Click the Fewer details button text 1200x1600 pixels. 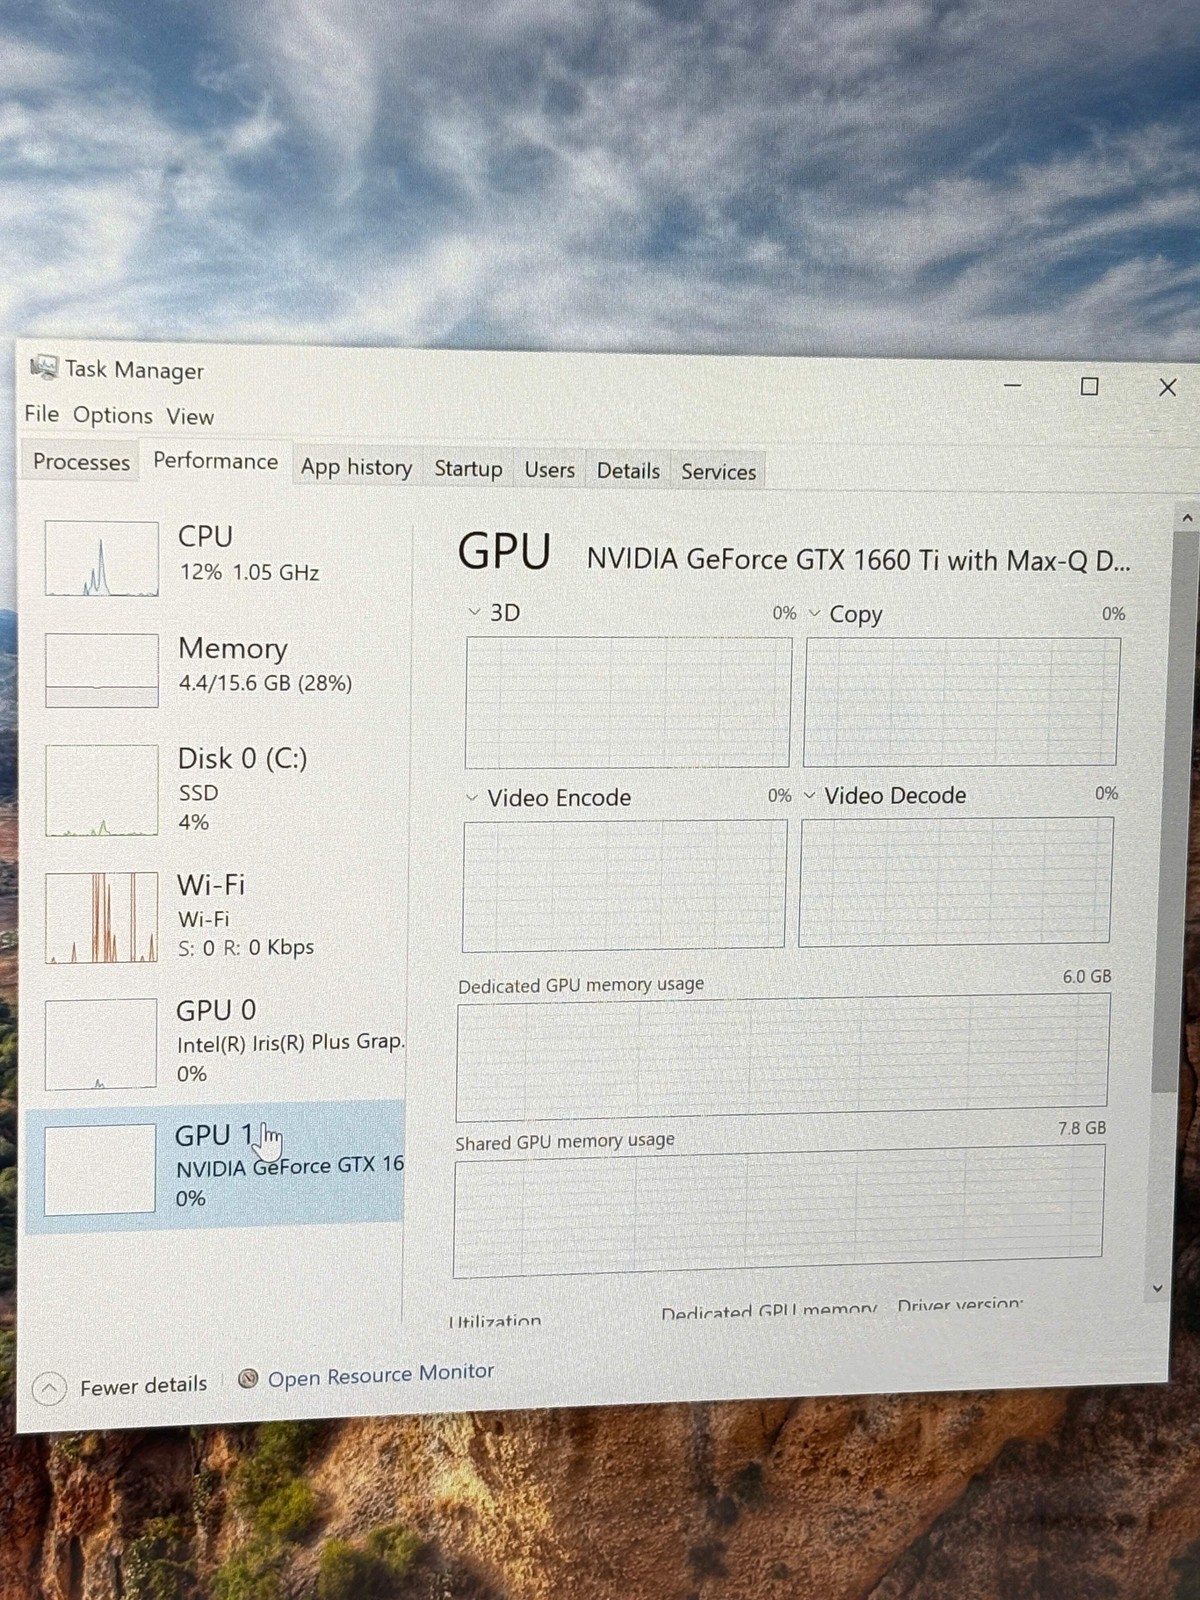click(144, 1386)
